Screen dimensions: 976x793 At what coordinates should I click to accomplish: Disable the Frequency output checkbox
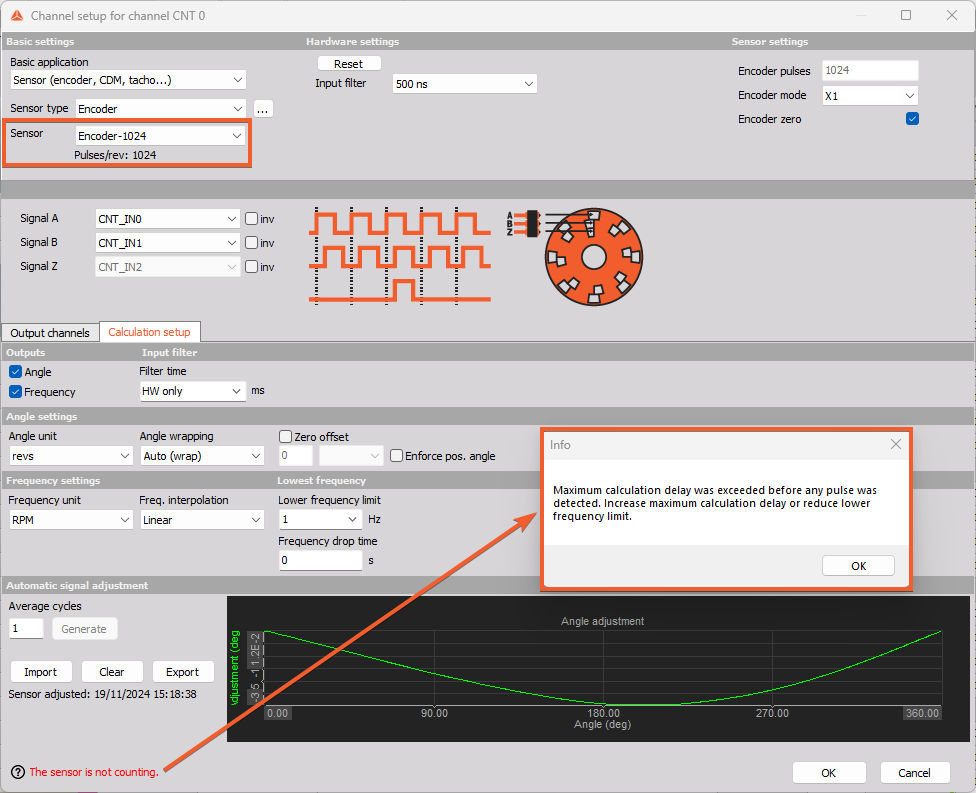[x=16, y=392]
